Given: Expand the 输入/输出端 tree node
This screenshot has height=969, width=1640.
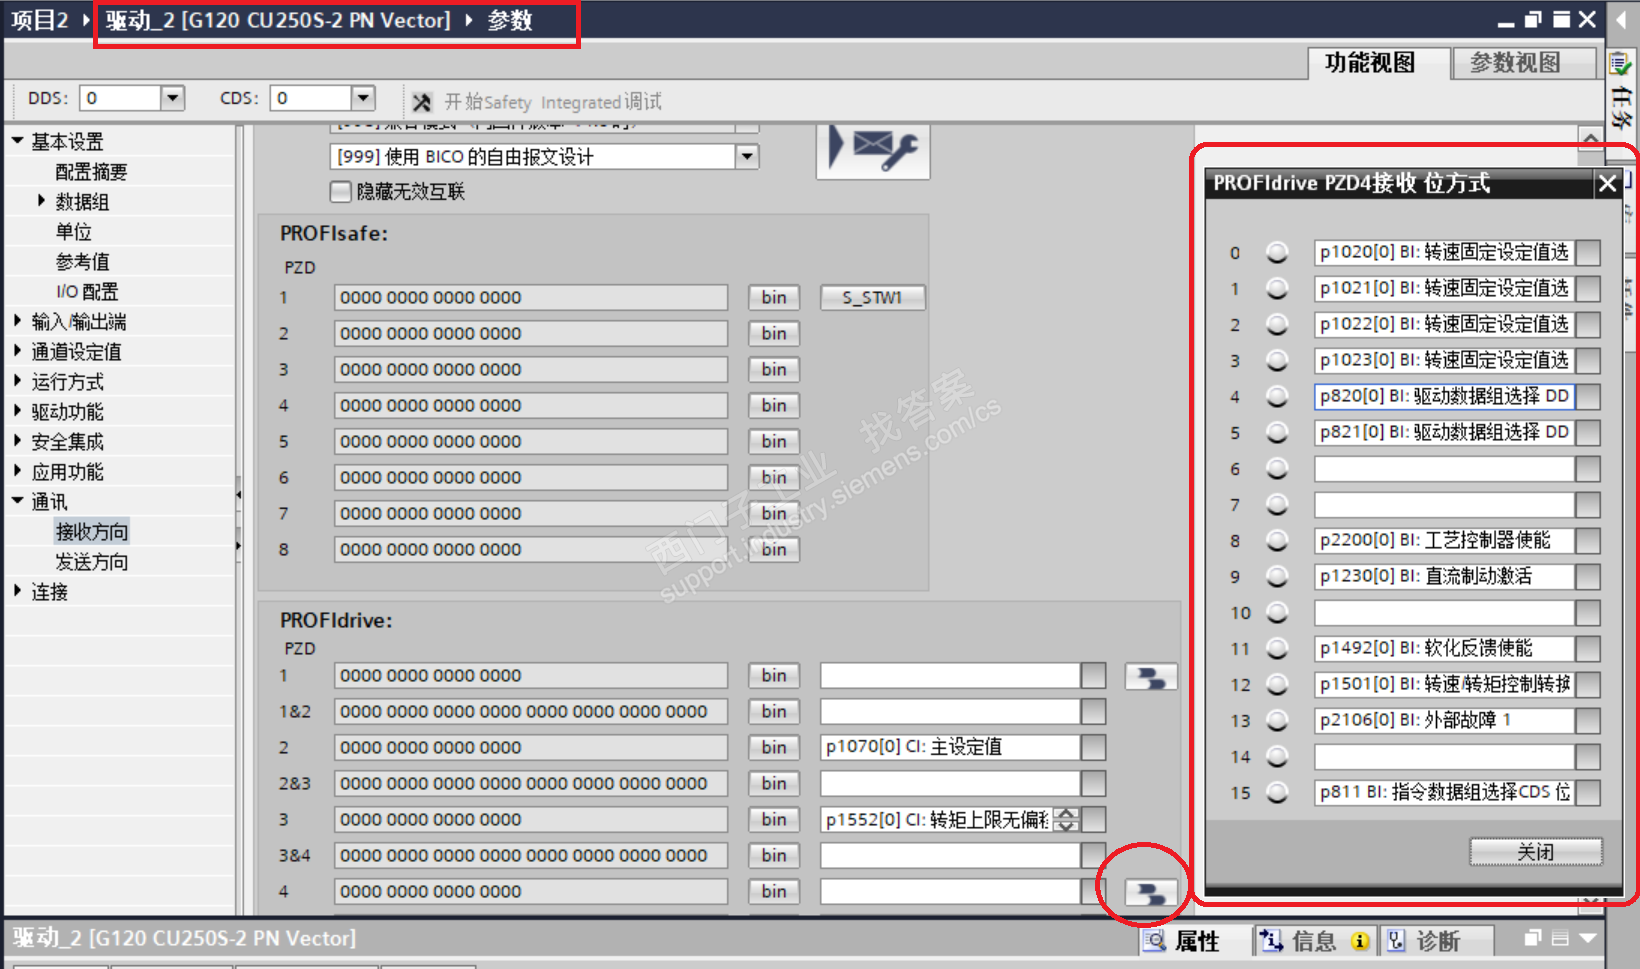Looking at the screenshot, I should click(x=18, y=321).
